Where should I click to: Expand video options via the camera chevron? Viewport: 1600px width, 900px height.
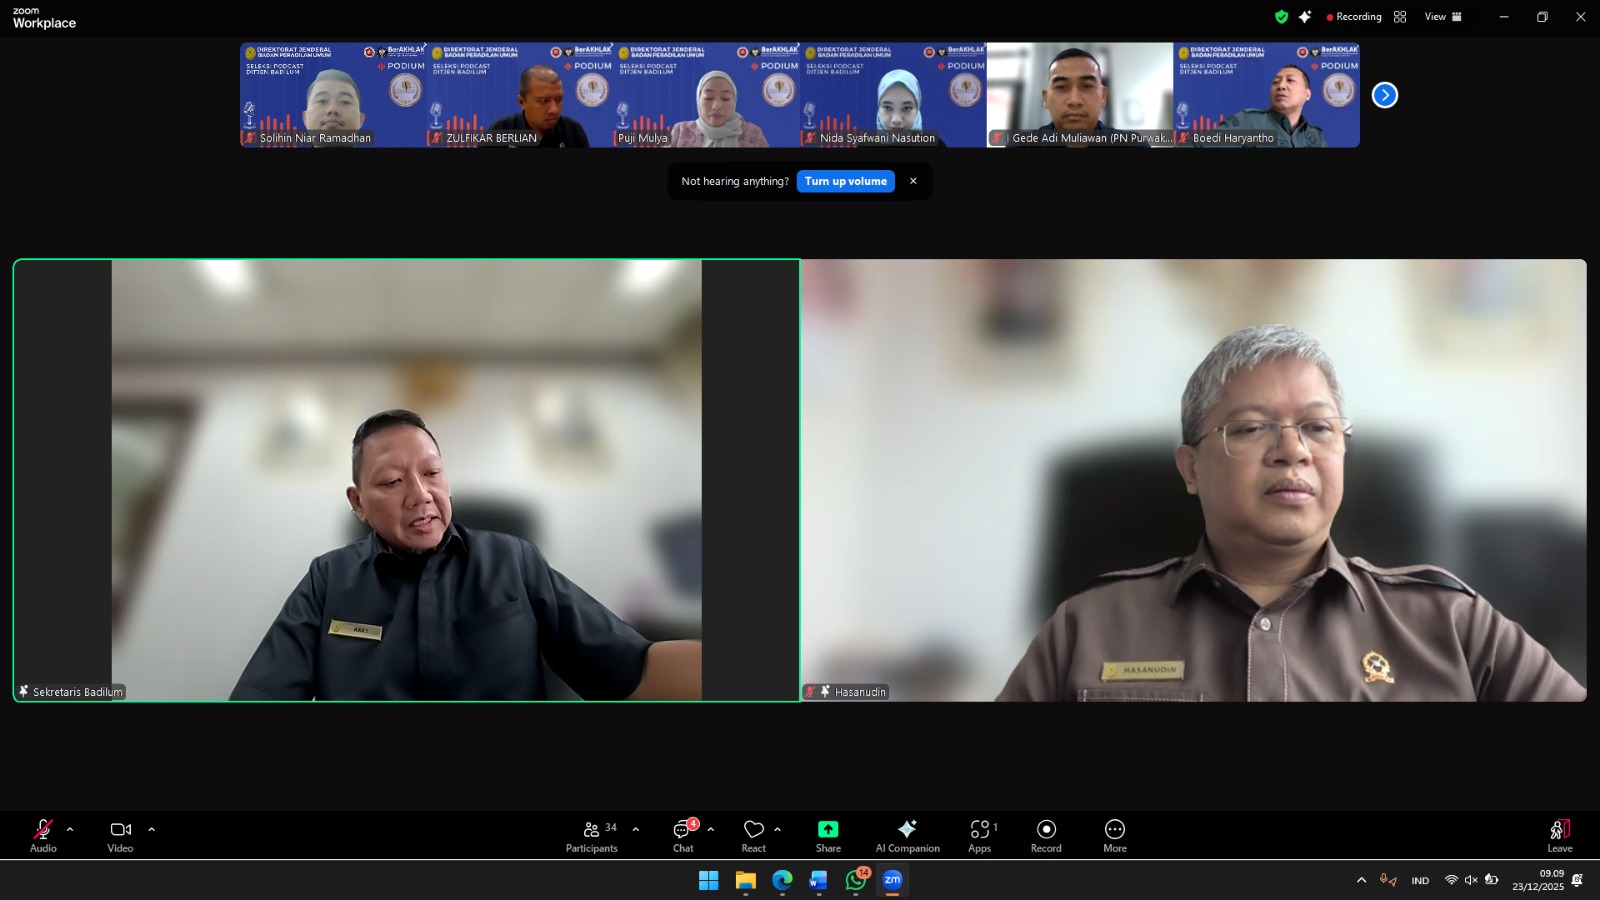151,829
